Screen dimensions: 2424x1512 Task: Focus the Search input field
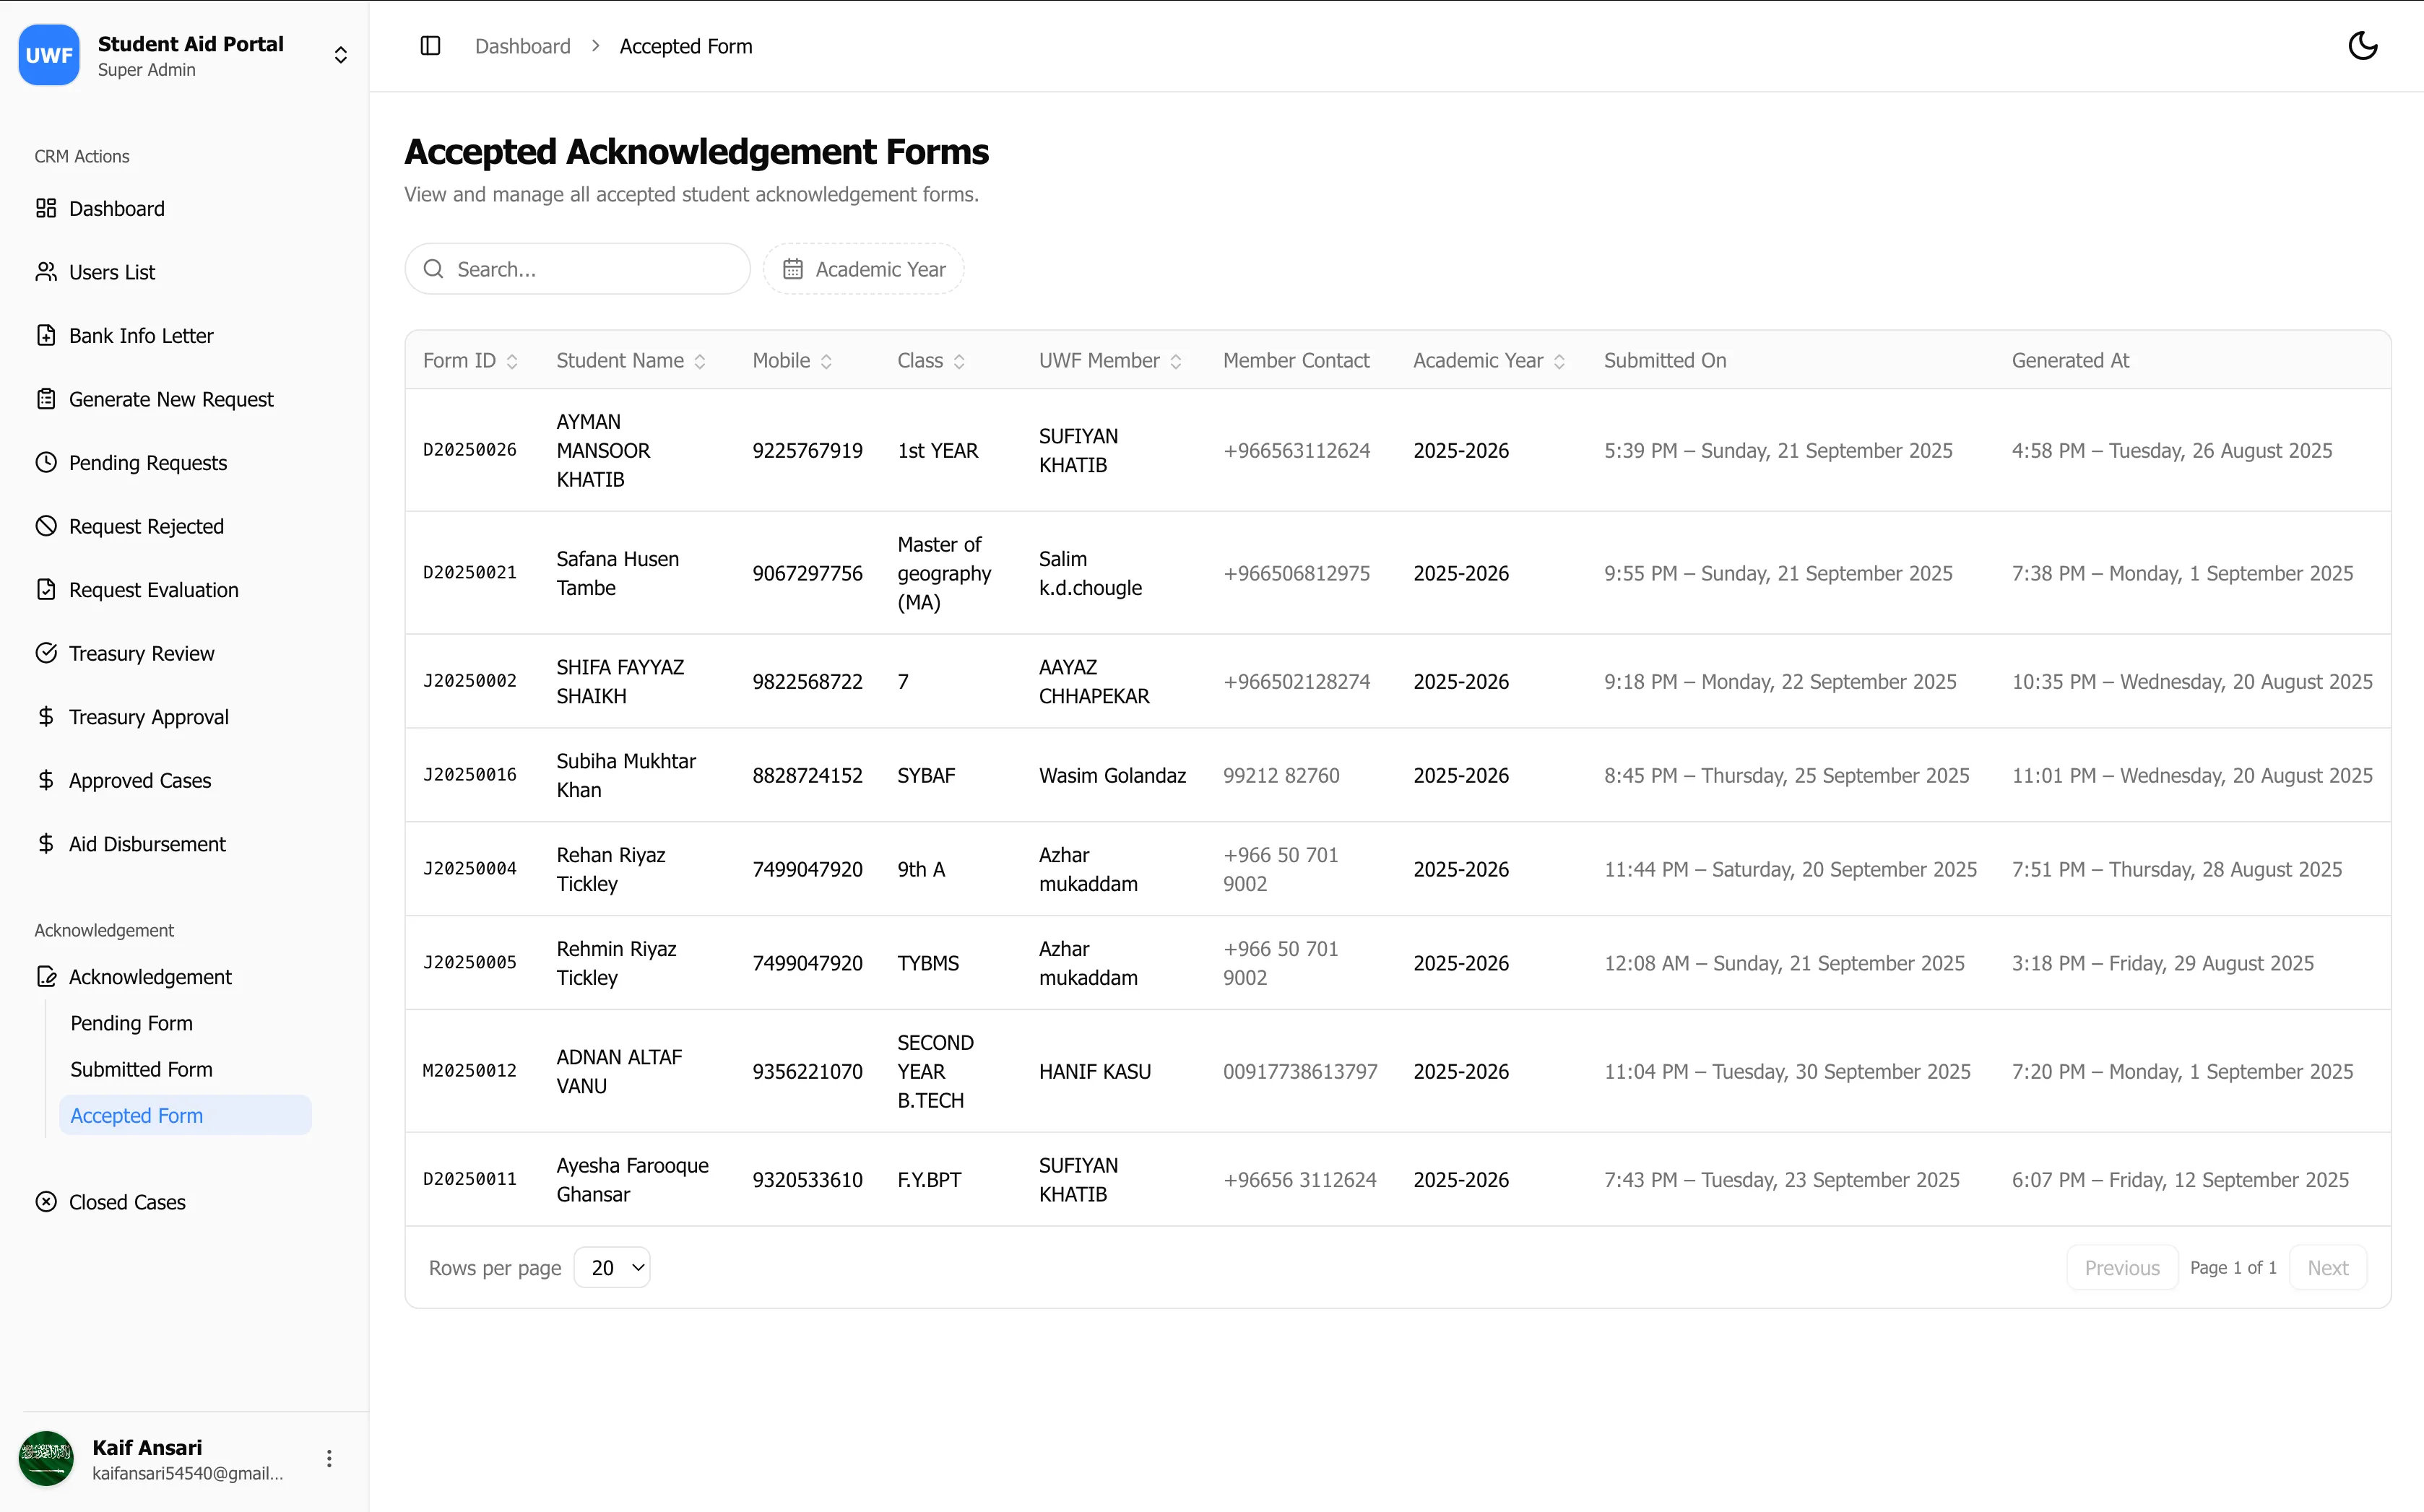577,269
